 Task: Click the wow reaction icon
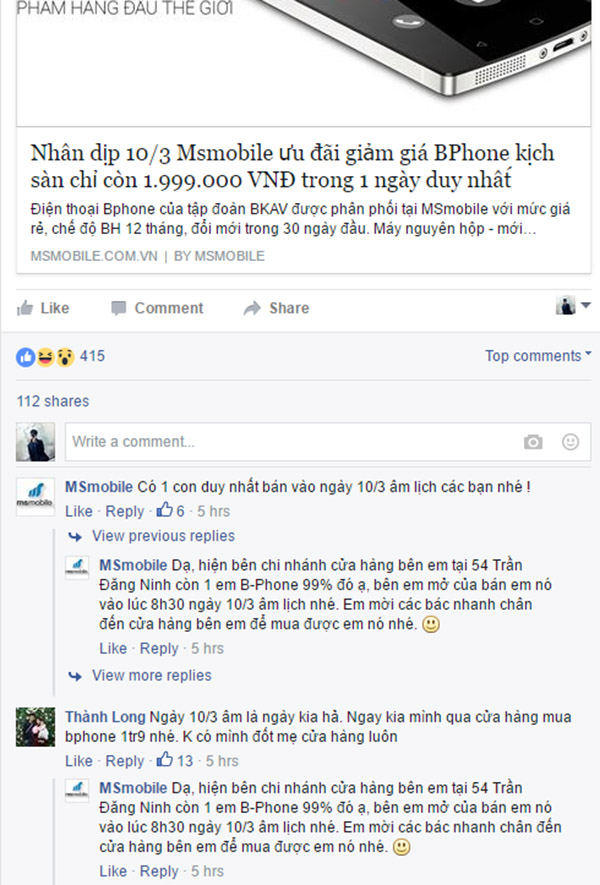65,357
